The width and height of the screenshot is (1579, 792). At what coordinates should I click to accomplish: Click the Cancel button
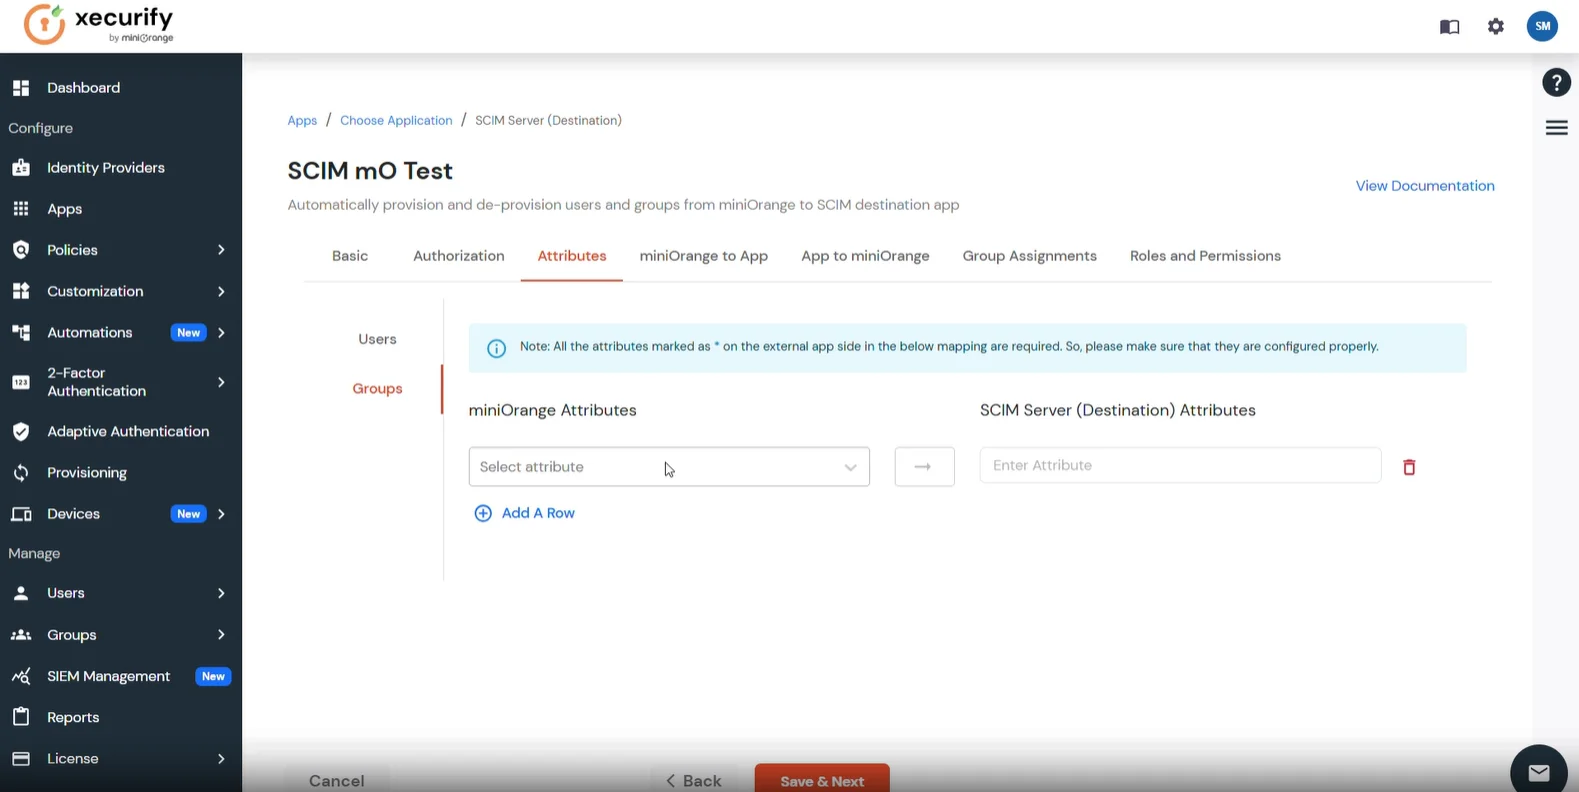click(337, 780)
